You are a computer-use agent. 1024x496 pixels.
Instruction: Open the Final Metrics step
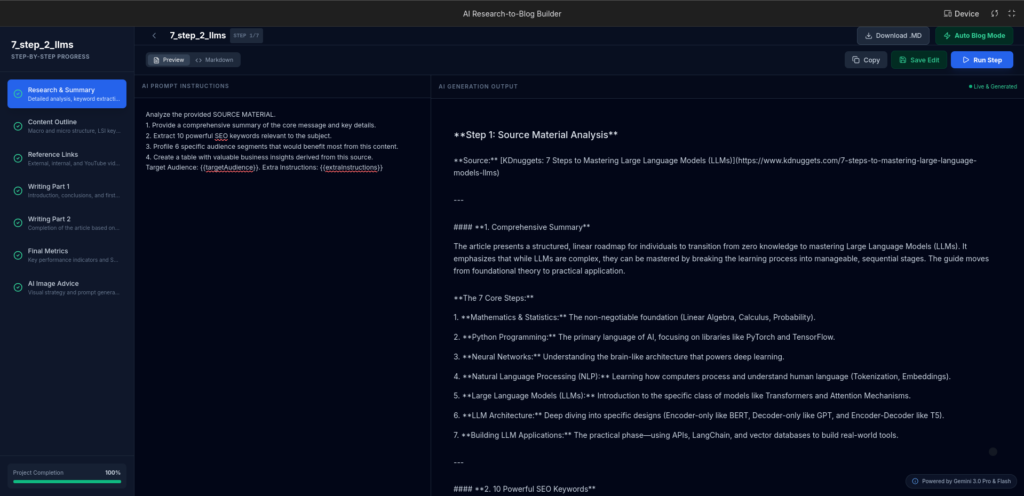tap(67, 255)
